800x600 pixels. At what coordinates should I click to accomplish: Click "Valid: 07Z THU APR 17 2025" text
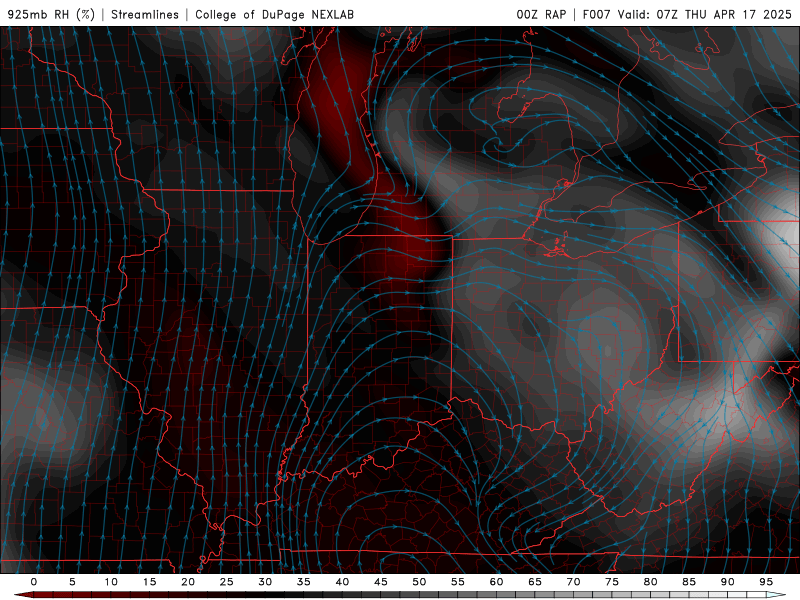(x=705, y=14)
